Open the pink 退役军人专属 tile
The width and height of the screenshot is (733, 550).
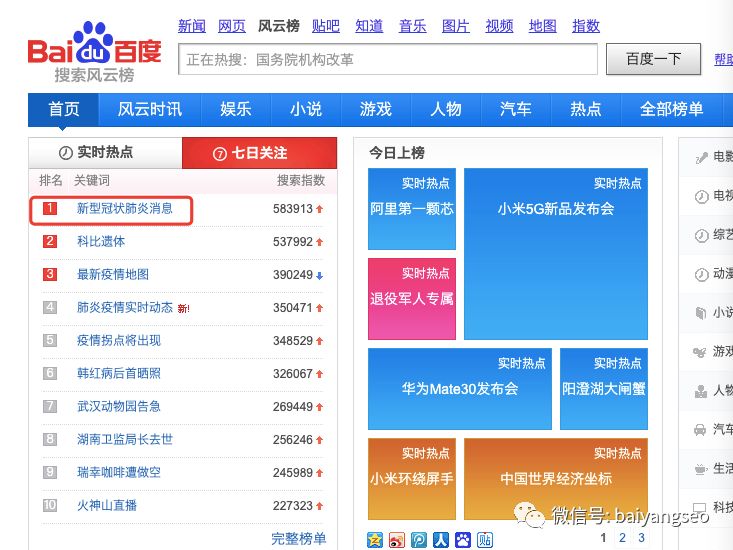coord(412,299)
